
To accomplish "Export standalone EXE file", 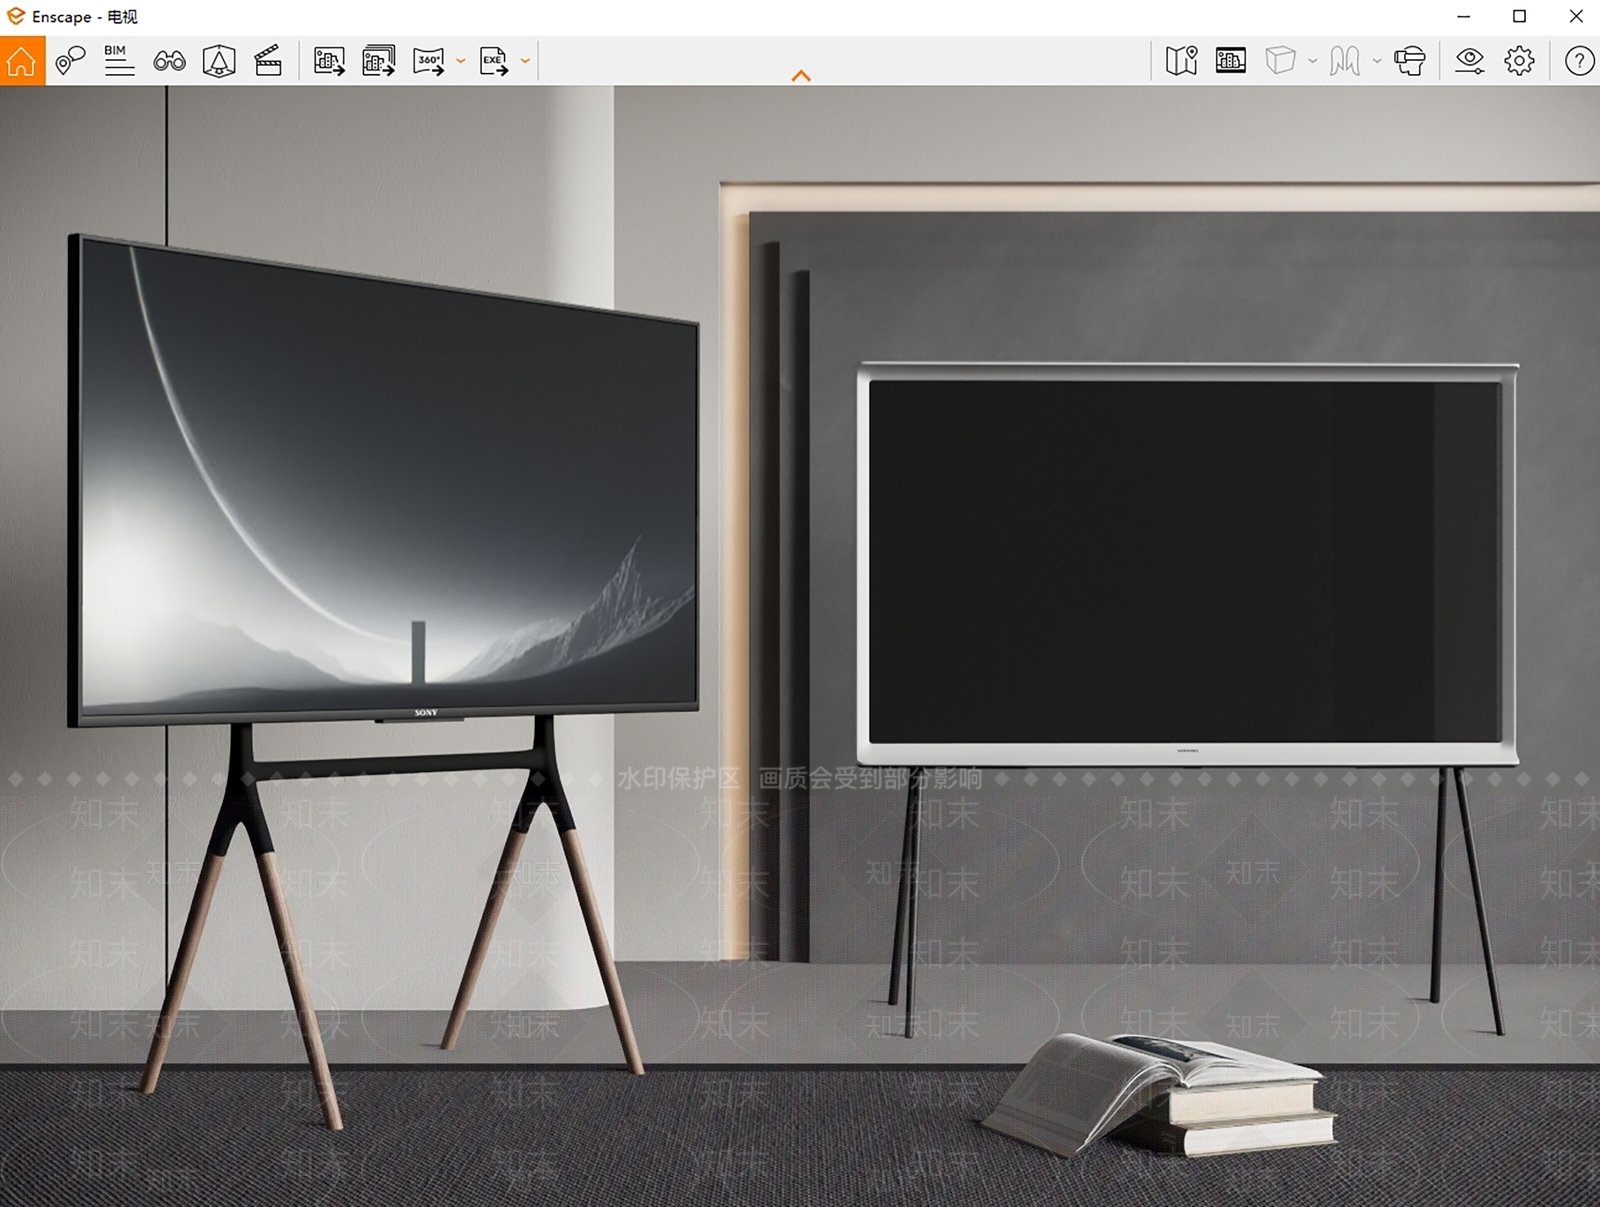I will coord(494,61).
